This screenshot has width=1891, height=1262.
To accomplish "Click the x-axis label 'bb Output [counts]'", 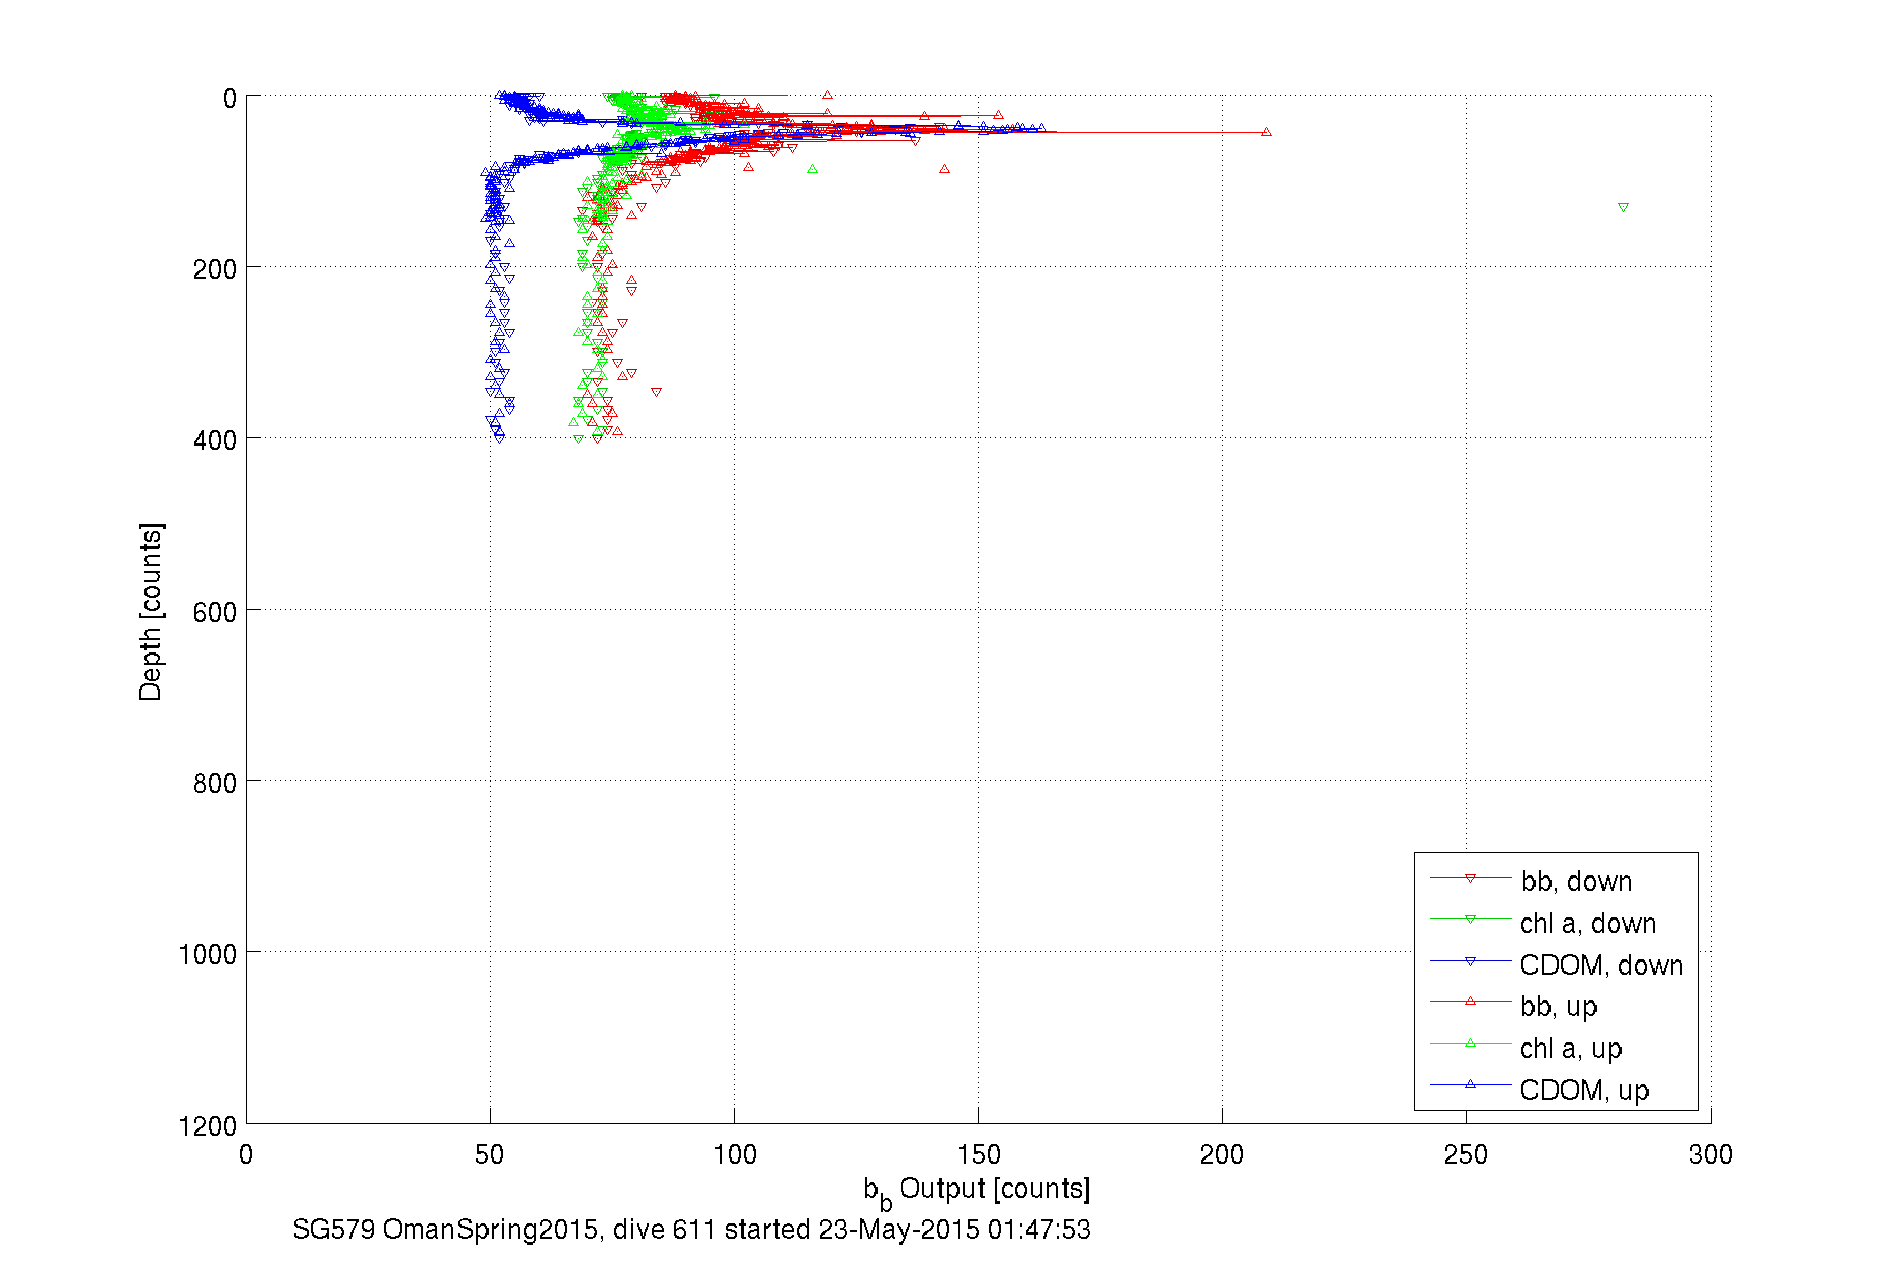I will point(977,1192).
